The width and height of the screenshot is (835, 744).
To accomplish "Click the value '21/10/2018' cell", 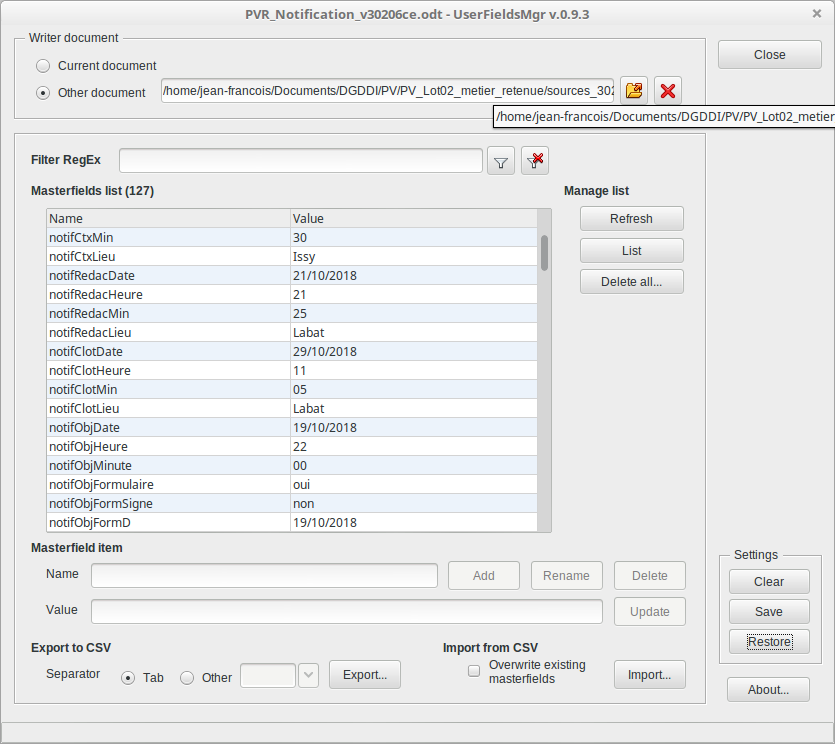I will click(414, 275).
